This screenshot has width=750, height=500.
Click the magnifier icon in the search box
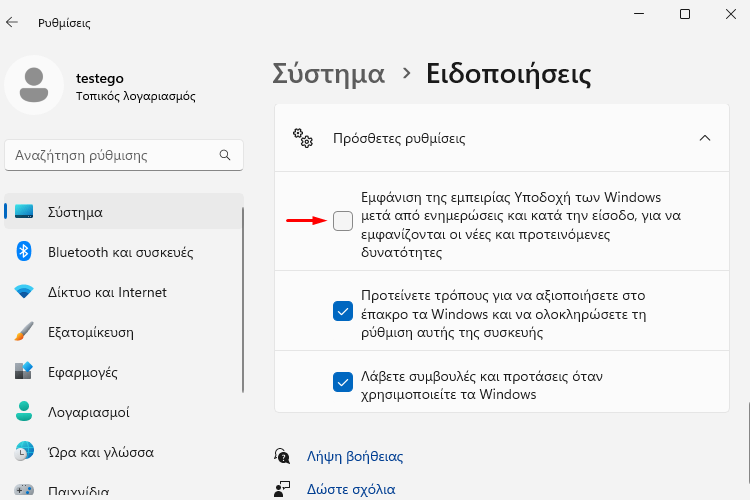tap(225, 155)
